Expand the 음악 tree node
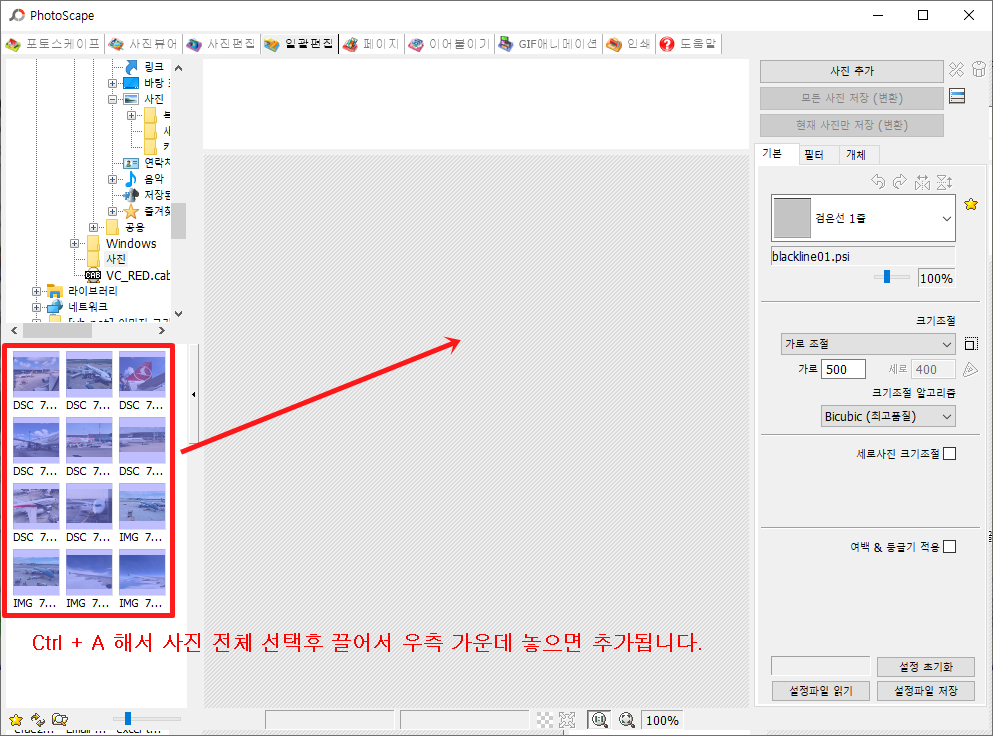993x736 pixels. pyautogui.click(x=112, y=179)
